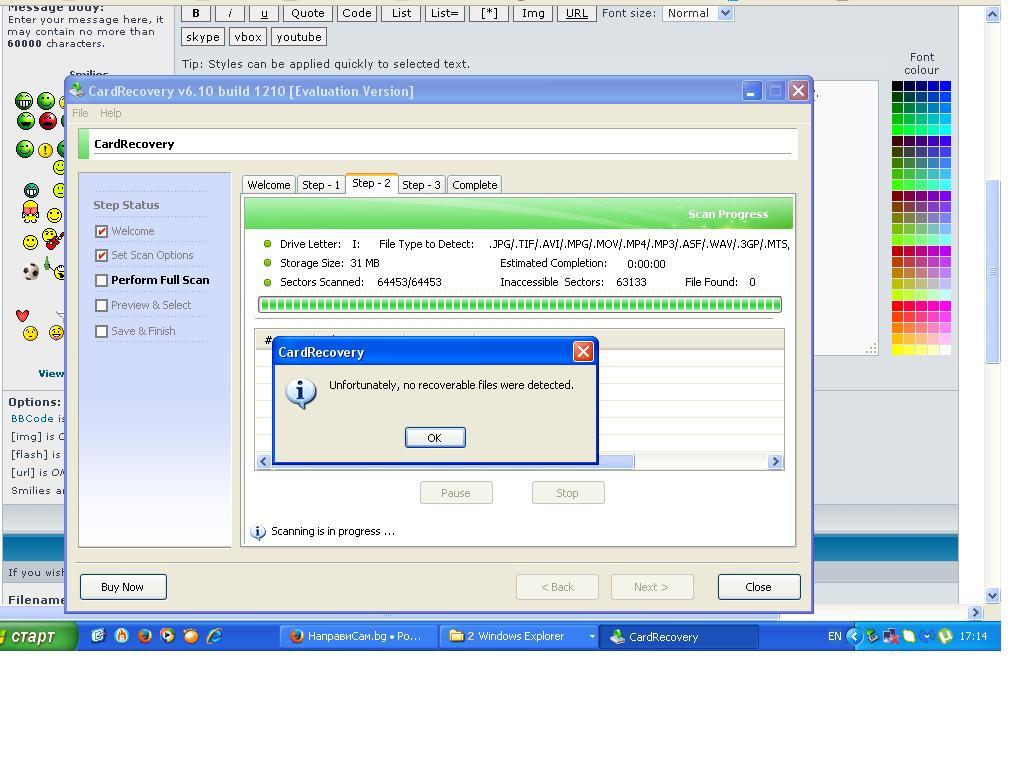Pick a yellow swatch from Font colour palette
This screenshot has height=768, width=1024.
coord(898,350)
